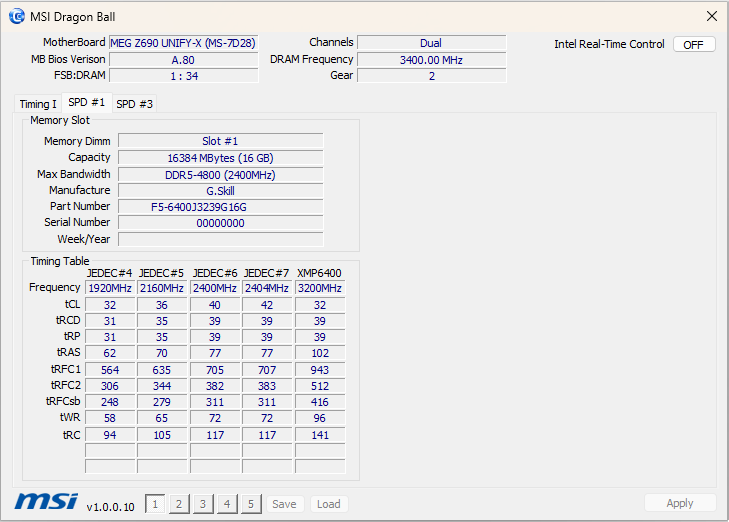Image resolution: width=729 pixels, height=522 pixels.
Task: Click tRFC2 value 512
Action: (320, 386)
